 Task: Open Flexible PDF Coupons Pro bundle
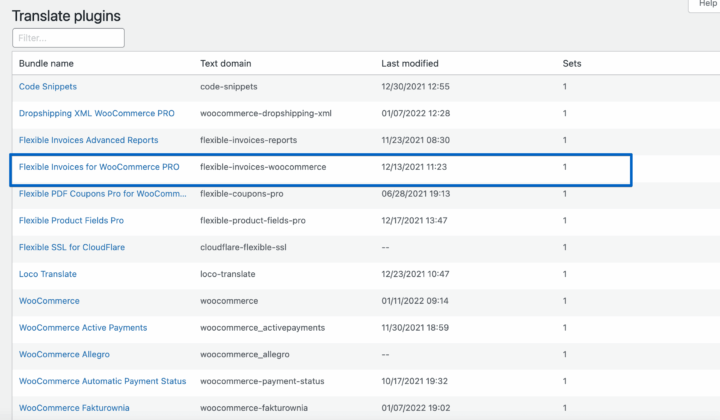[x=102, y=194]
